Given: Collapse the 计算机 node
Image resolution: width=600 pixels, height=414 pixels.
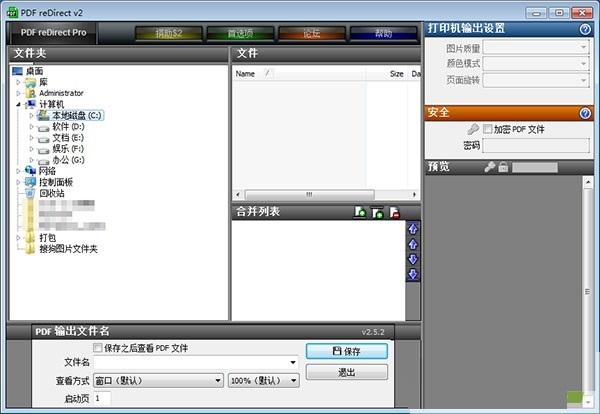Looking at the screenshot, I should click(18, 104).
